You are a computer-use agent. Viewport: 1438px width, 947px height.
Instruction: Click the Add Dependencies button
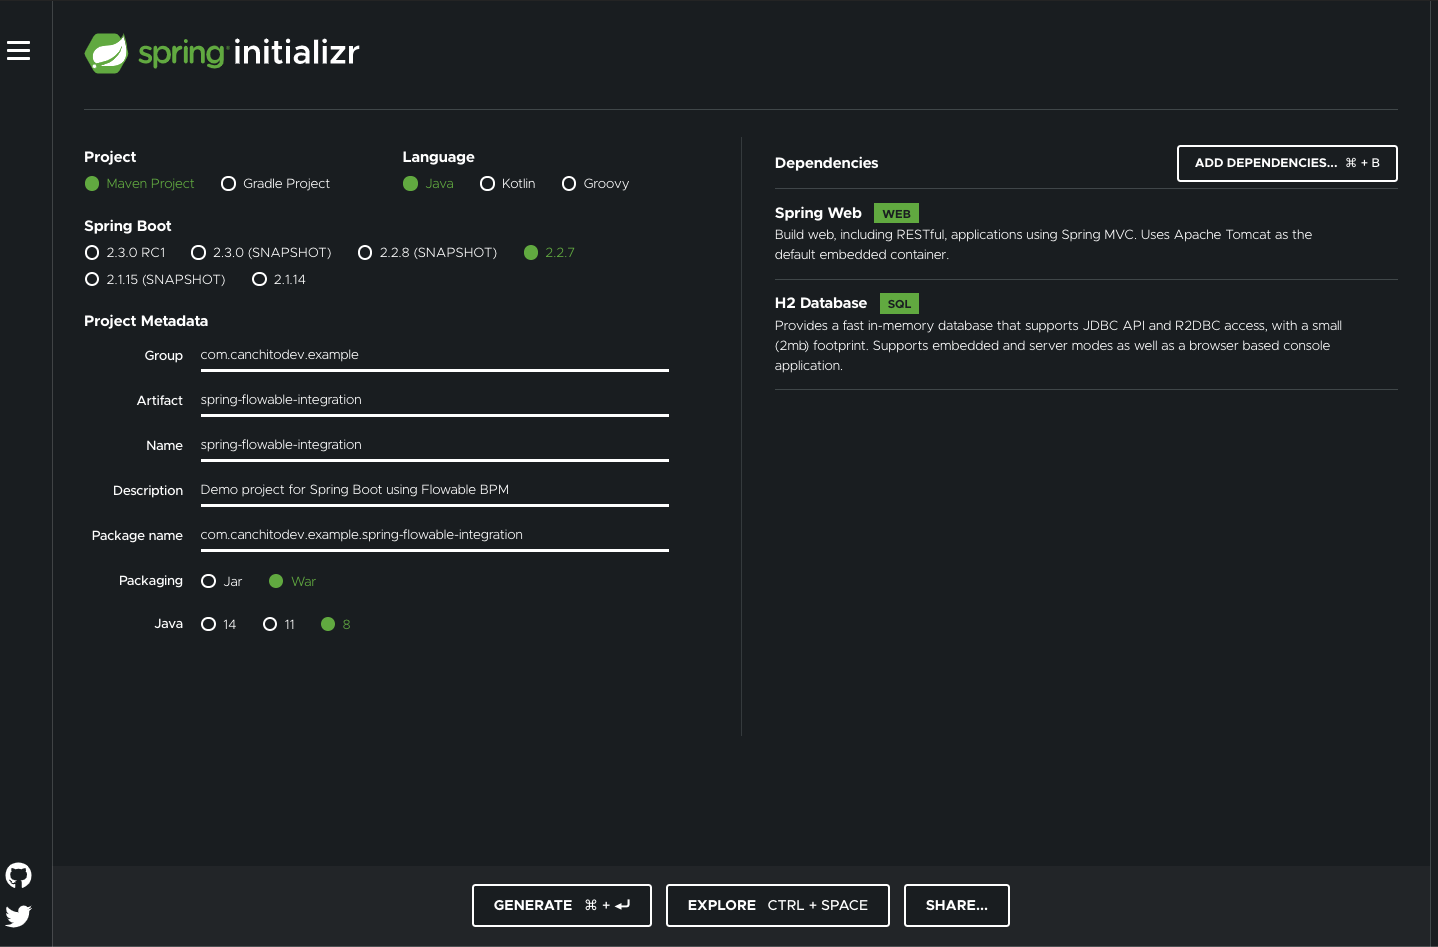1287,163
